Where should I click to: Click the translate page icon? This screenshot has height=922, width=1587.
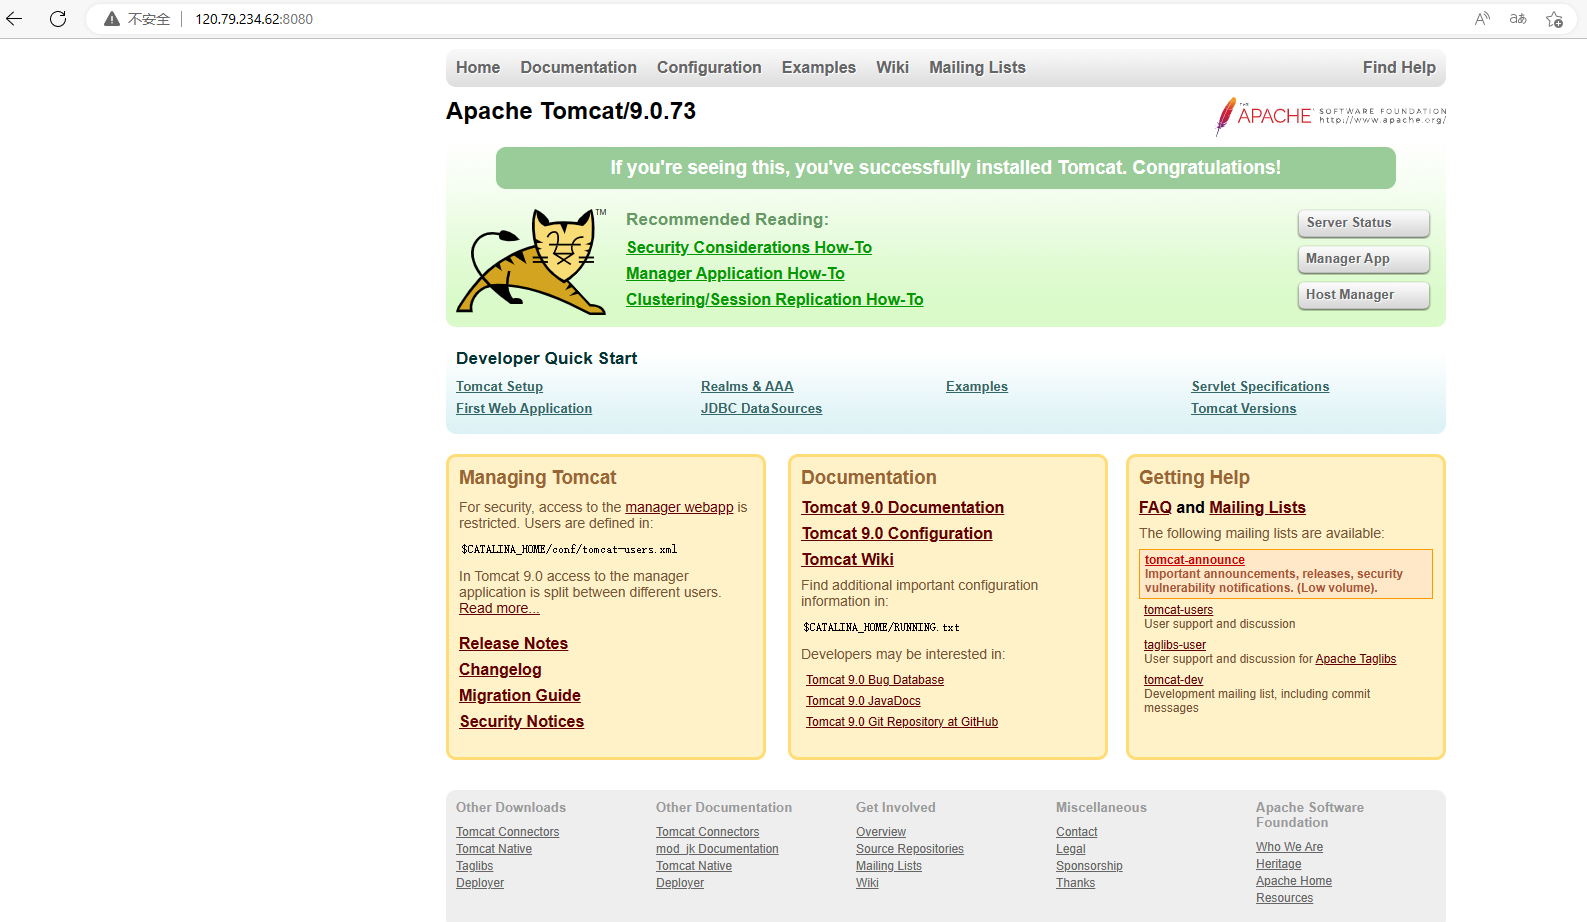(x=1518, y=19)
